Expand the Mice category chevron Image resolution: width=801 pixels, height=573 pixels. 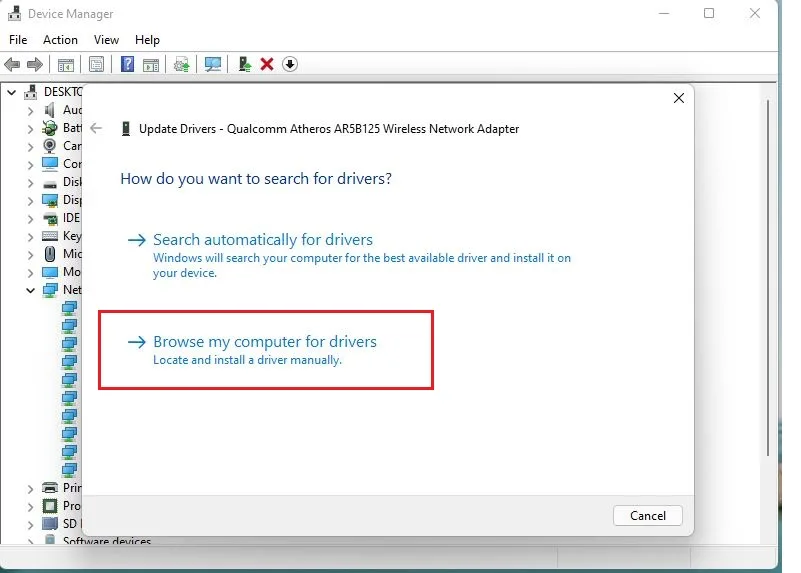pos(30,254)
